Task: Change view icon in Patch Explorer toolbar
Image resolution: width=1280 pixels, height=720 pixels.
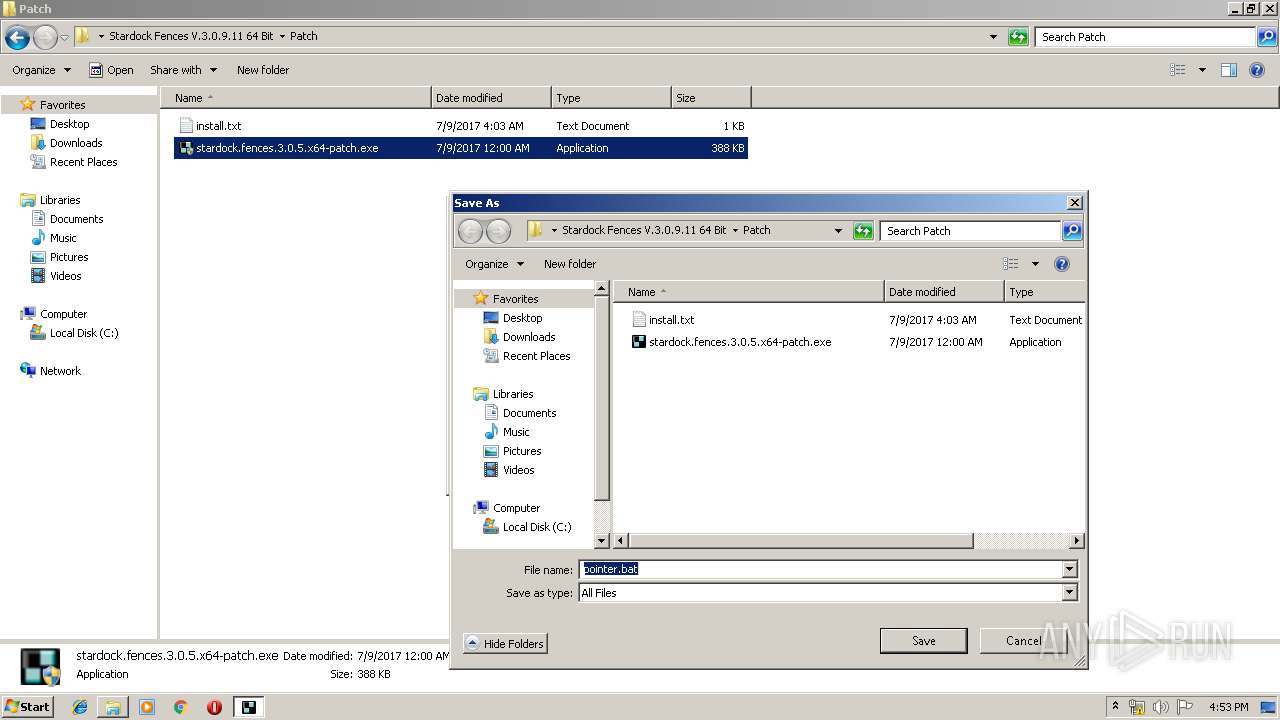Action: (1178, 70)
